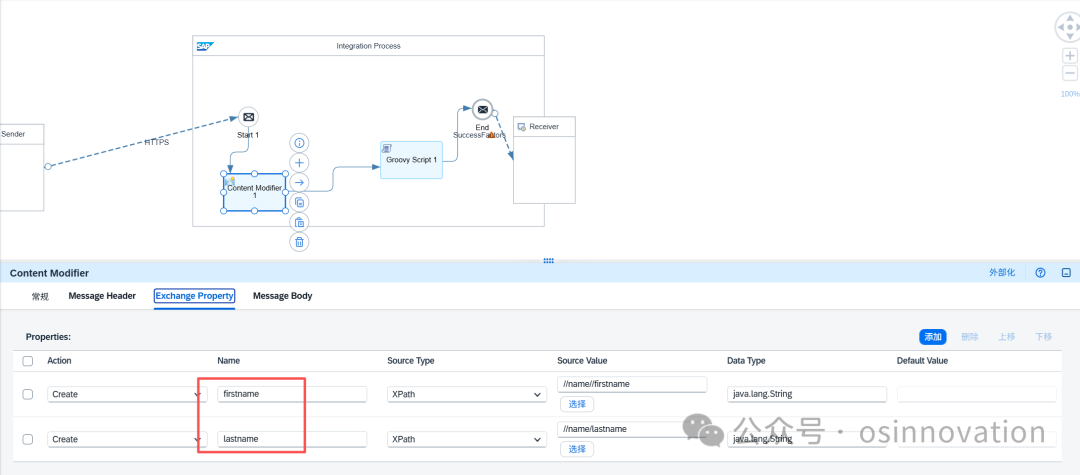1080x475 pixels.
Task: Open the Action dropdown in the lastname row
Action: (127, 439)
